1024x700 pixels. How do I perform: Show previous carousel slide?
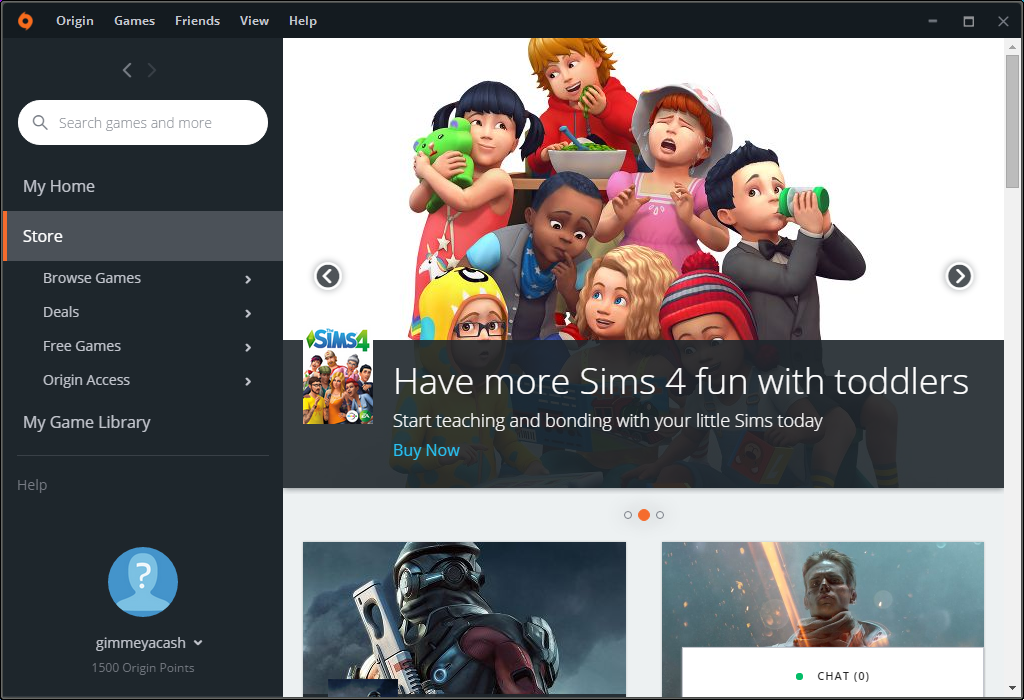[328, 276]
